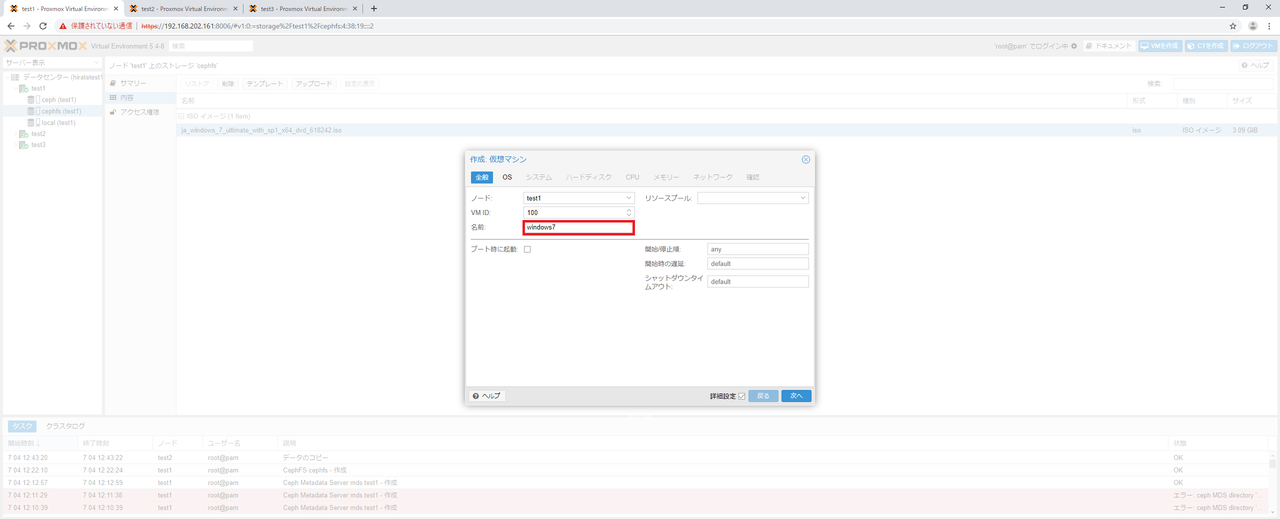Click the browser back arrow
This screenshot has width=1280, height=519.
point(11,26)
